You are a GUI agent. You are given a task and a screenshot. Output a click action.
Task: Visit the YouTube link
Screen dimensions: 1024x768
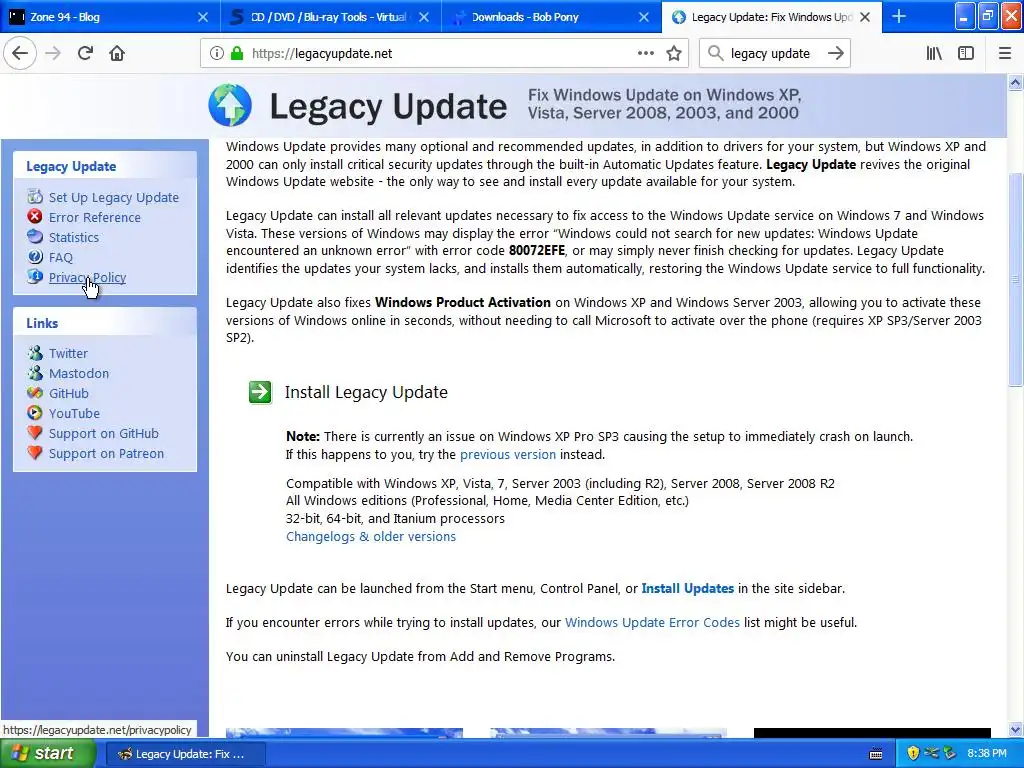74,413
